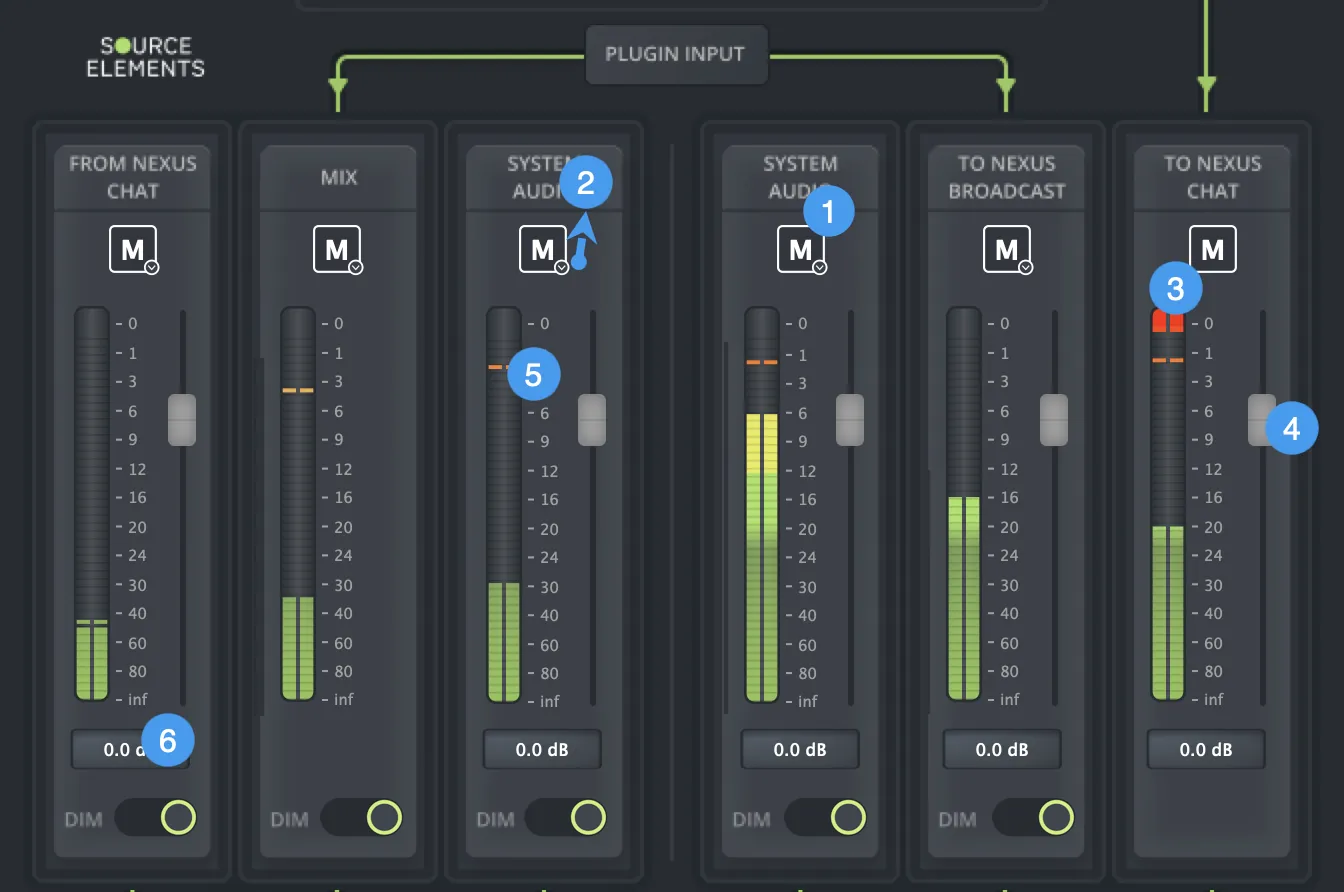Toggle DIM on To Nexus Broadcast channel
This screenshot has width=1344, height=892.
(1032, 818)
